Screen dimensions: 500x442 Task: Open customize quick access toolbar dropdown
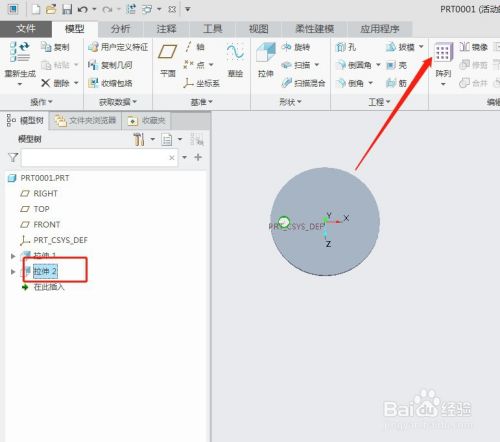pyautogui.click(x=188, y=9)
